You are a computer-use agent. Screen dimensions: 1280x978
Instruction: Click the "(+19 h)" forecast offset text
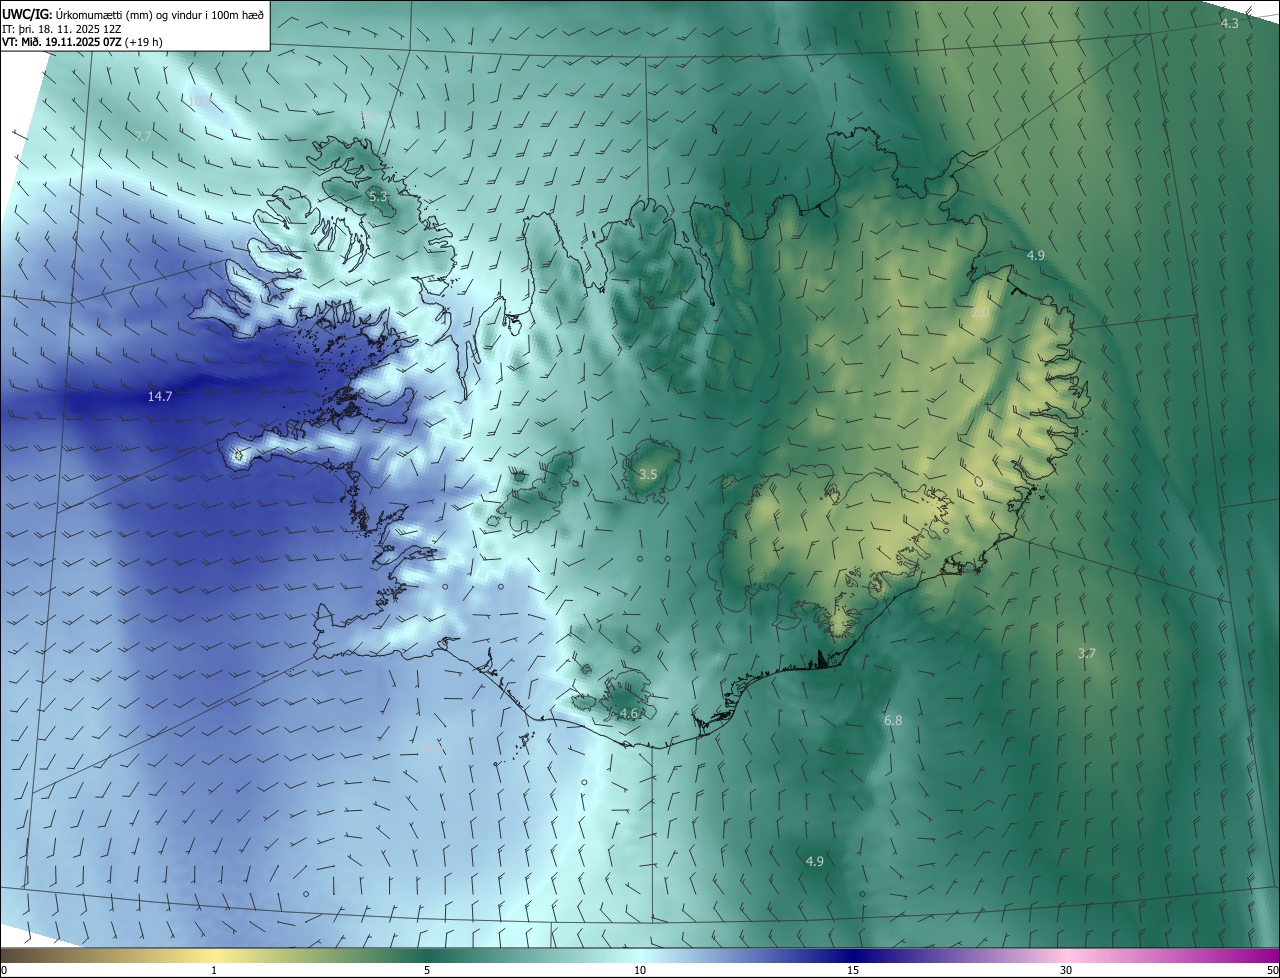146,42
